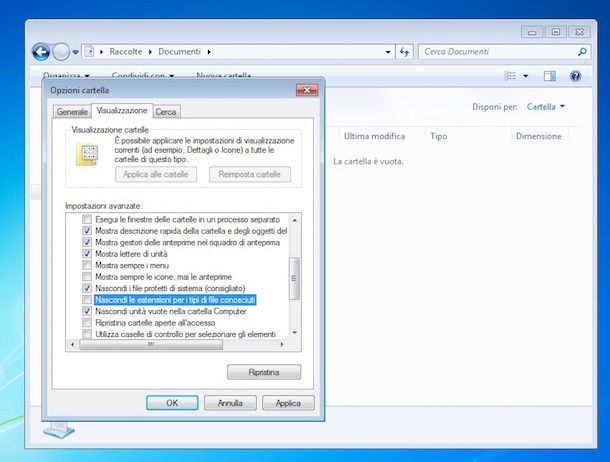
Task: Click the vertical scrollbar thumb in settings
Action: (294, 278)
